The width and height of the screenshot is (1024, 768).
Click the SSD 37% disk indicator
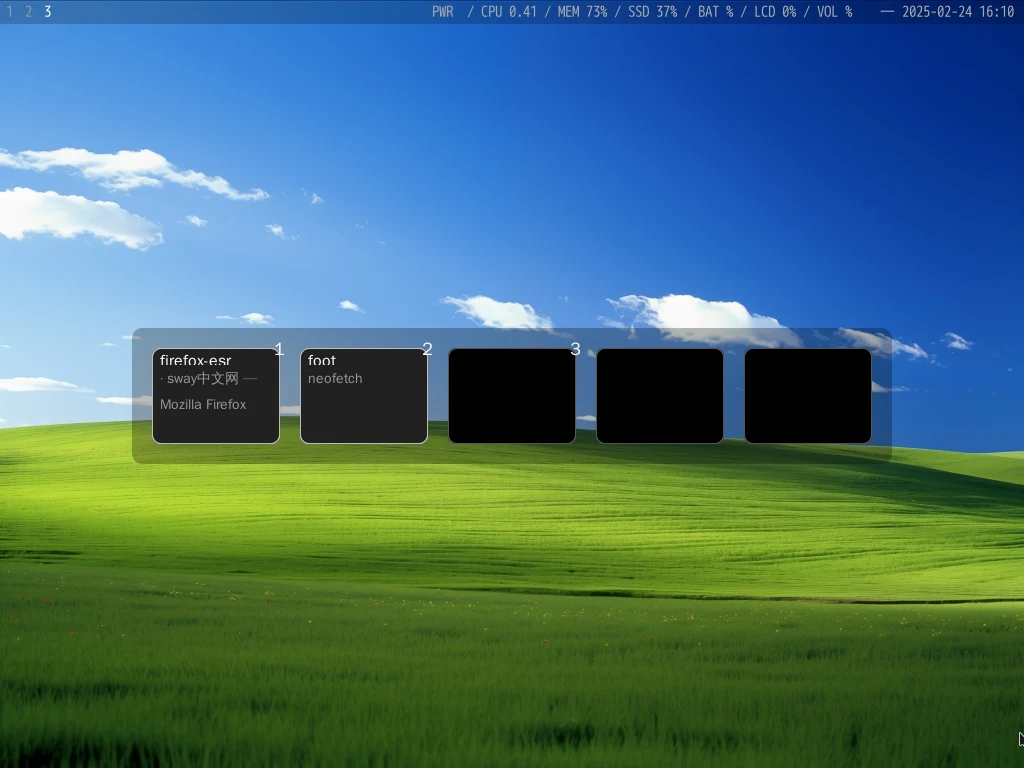tap(652, 12)
